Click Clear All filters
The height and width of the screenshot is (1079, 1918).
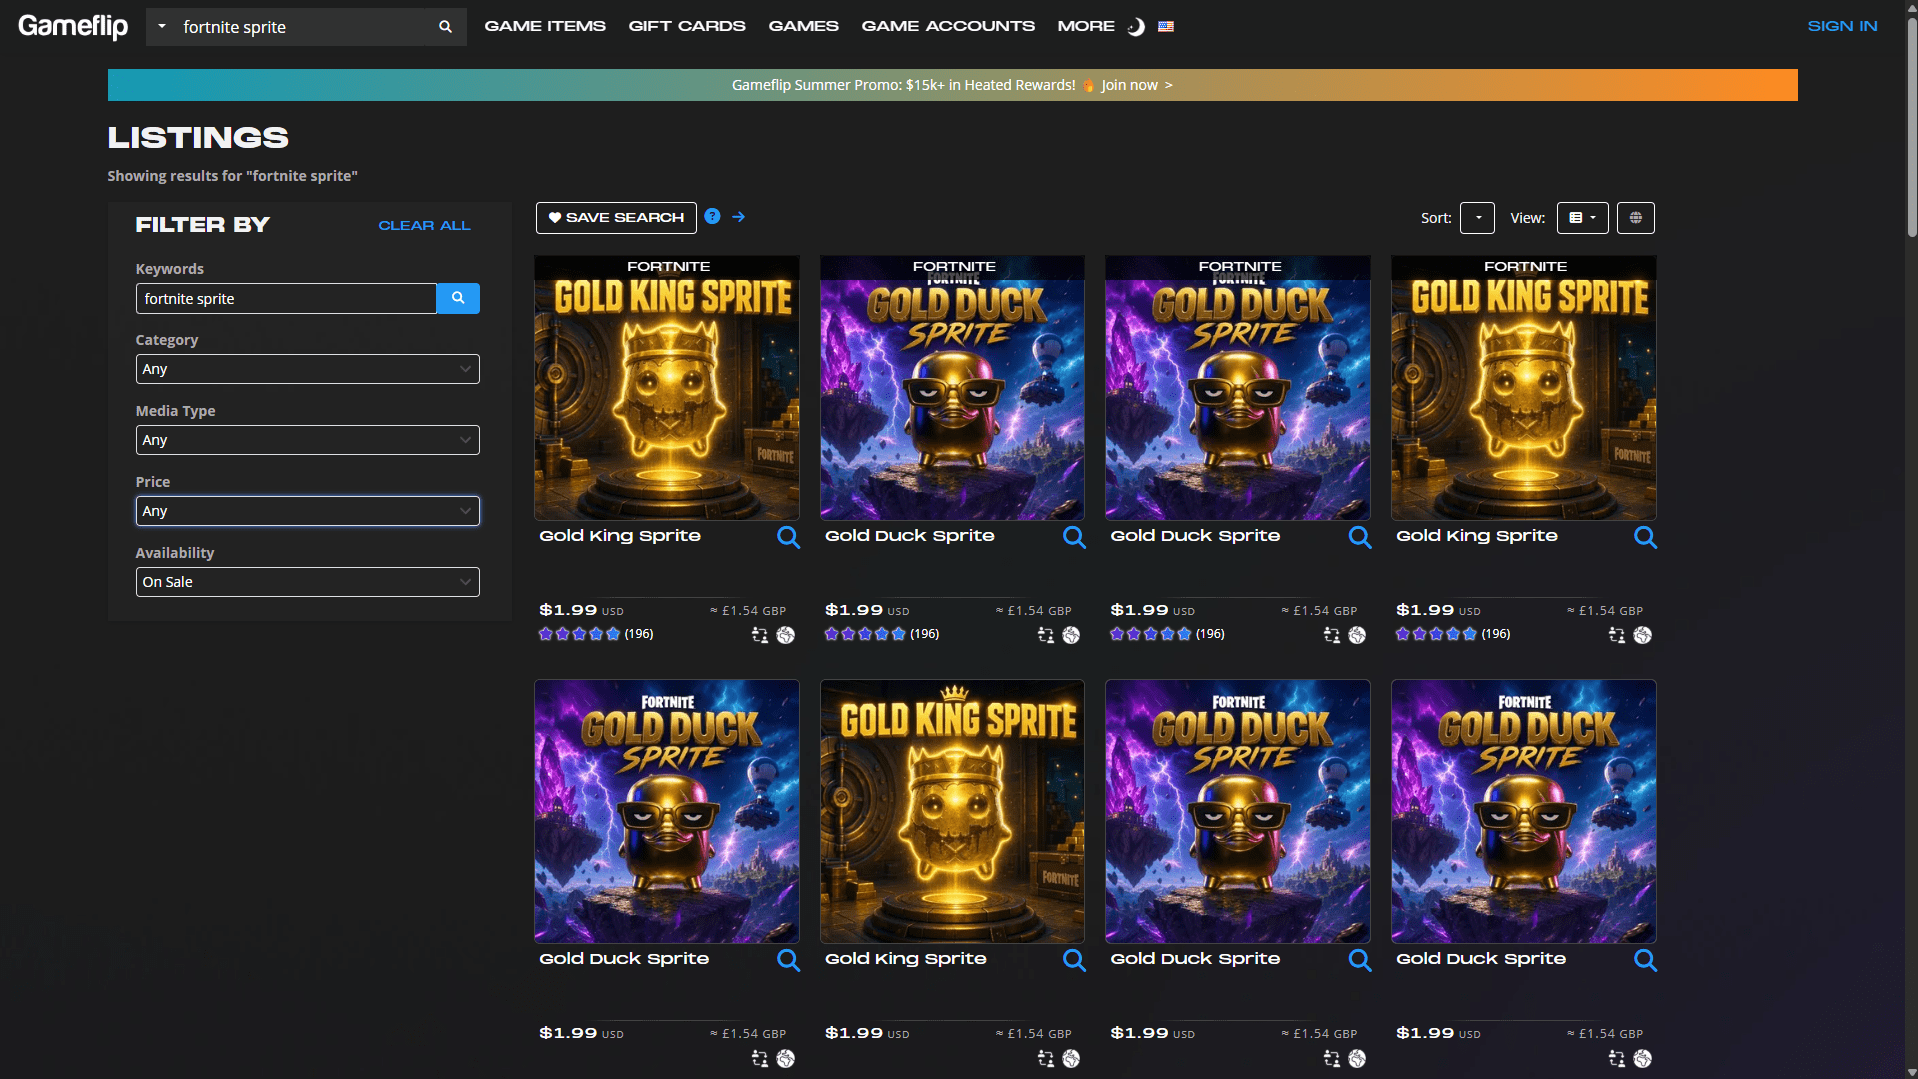coord(424,226)
